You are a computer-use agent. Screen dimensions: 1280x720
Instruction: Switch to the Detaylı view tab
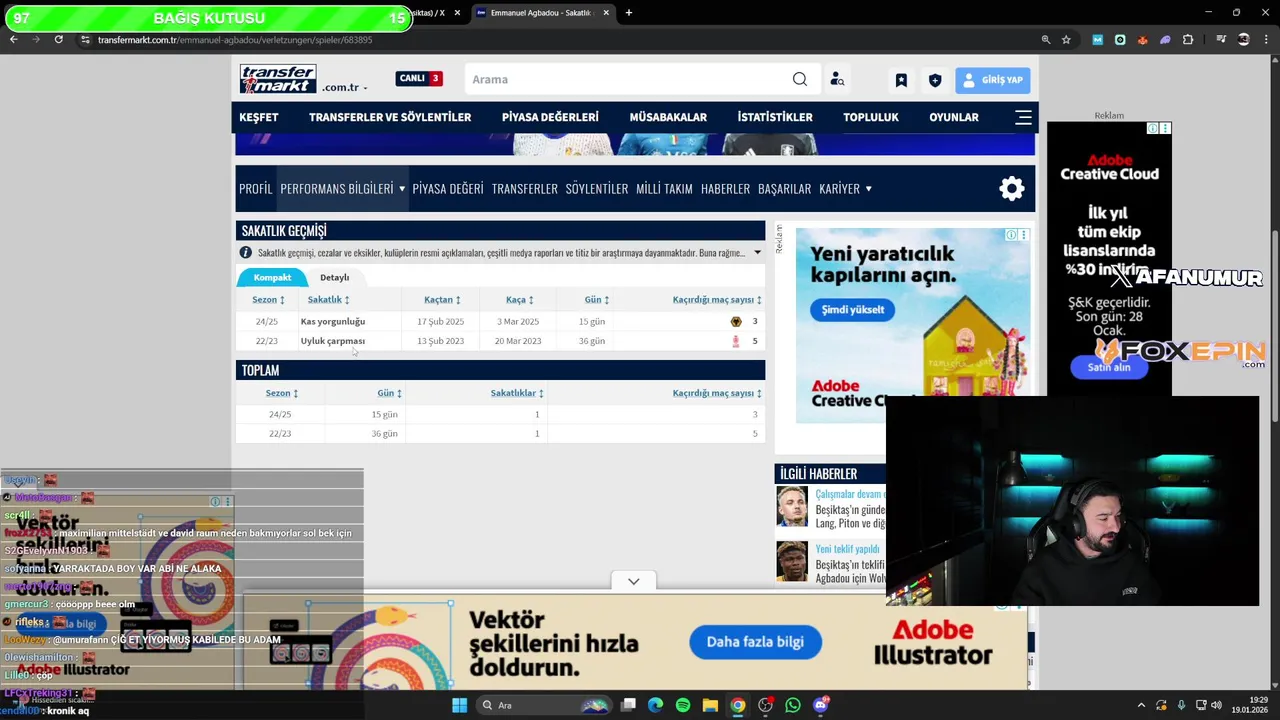pyautogui.click(x=334, y=277)
